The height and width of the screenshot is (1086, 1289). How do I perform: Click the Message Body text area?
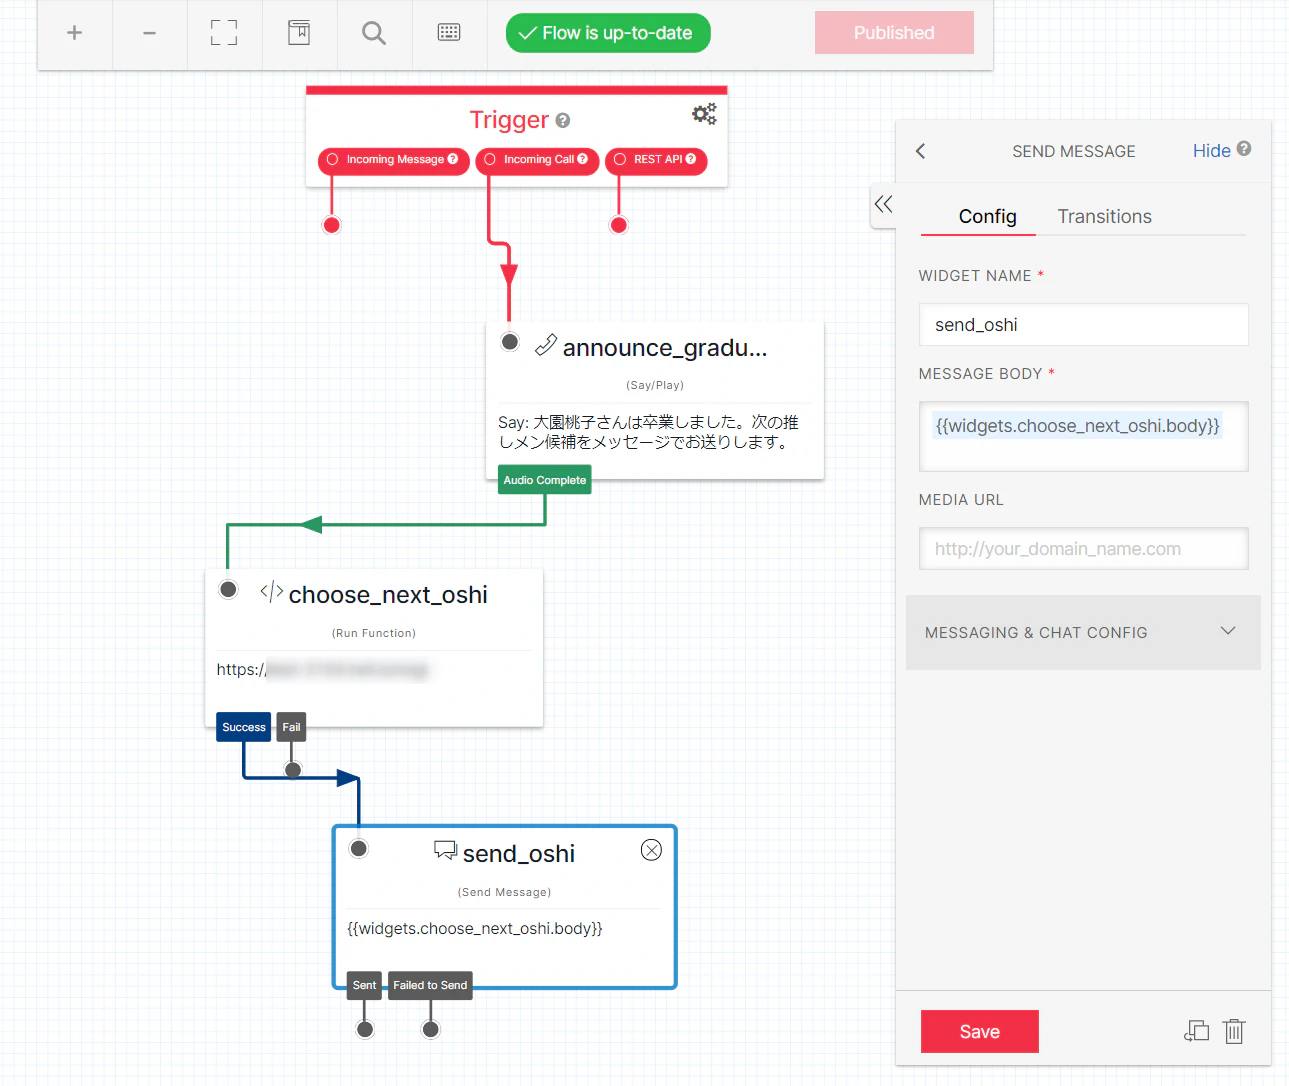click(x=1084, y=436)
